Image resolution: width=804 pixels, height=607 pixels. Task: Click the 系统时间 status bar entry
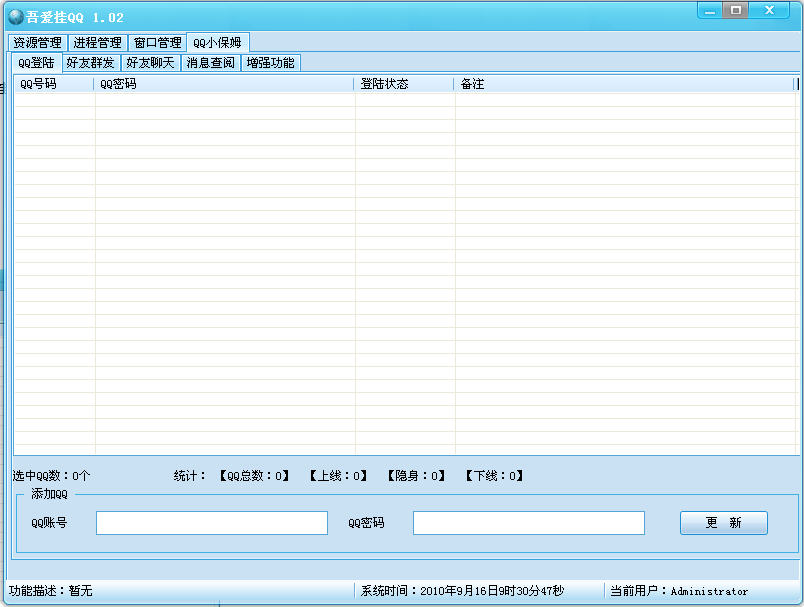(462, 591)
